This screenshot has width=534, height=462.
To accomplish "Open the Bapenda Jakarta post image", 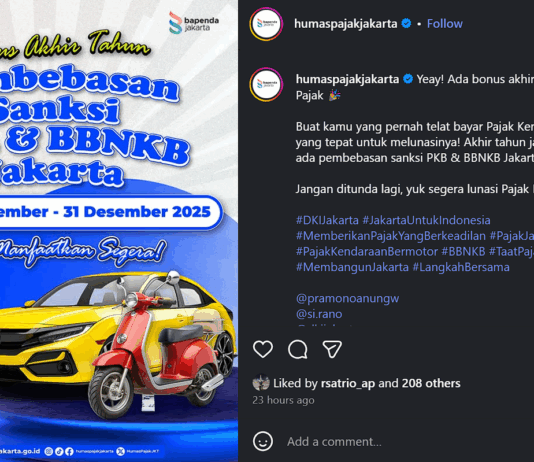I will tap(119, 231).
